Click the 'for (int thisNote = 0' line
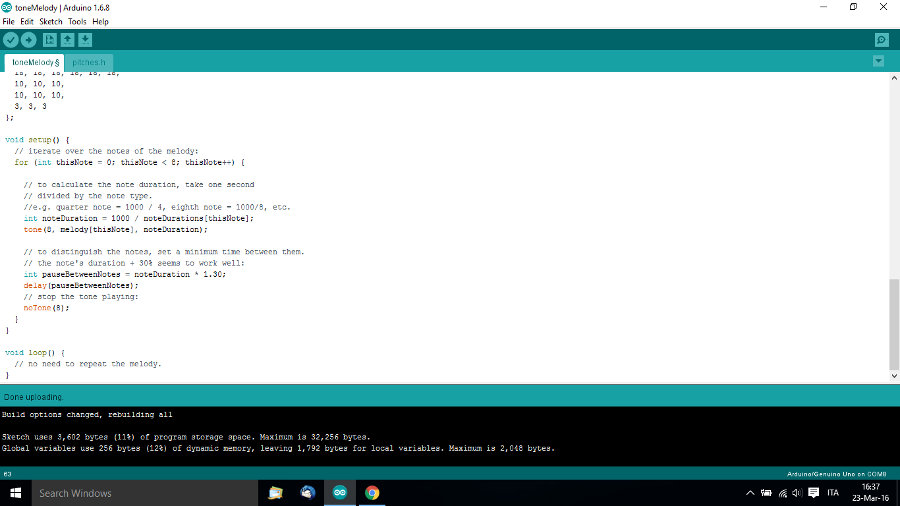 coord(130,162)
